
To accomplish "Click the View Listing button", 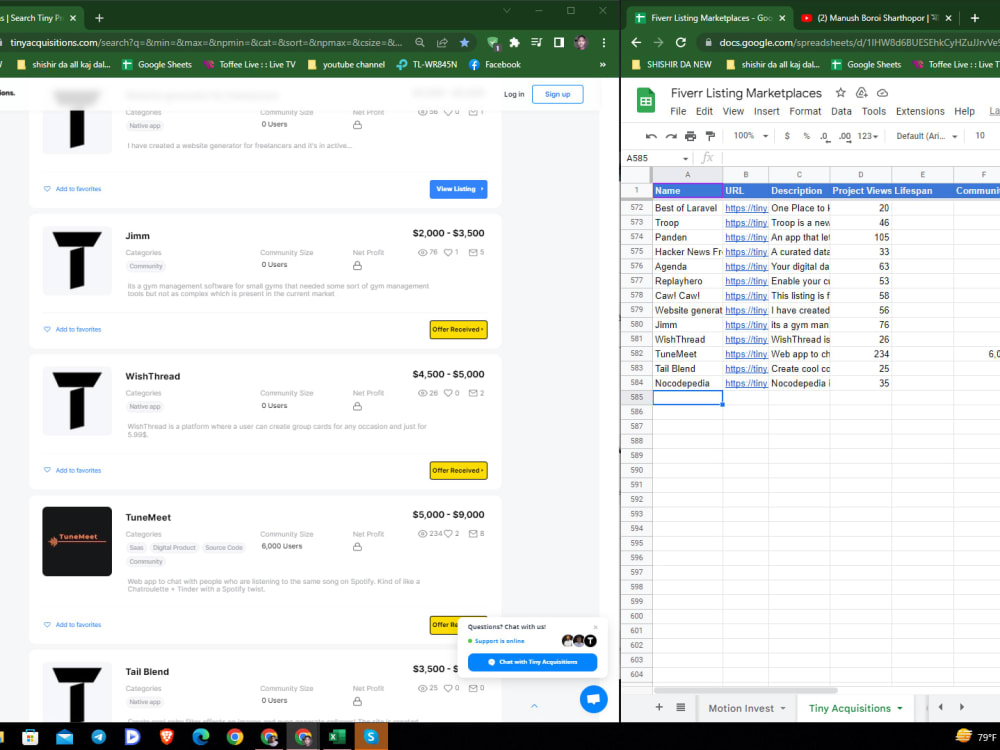I will (458, 189).
